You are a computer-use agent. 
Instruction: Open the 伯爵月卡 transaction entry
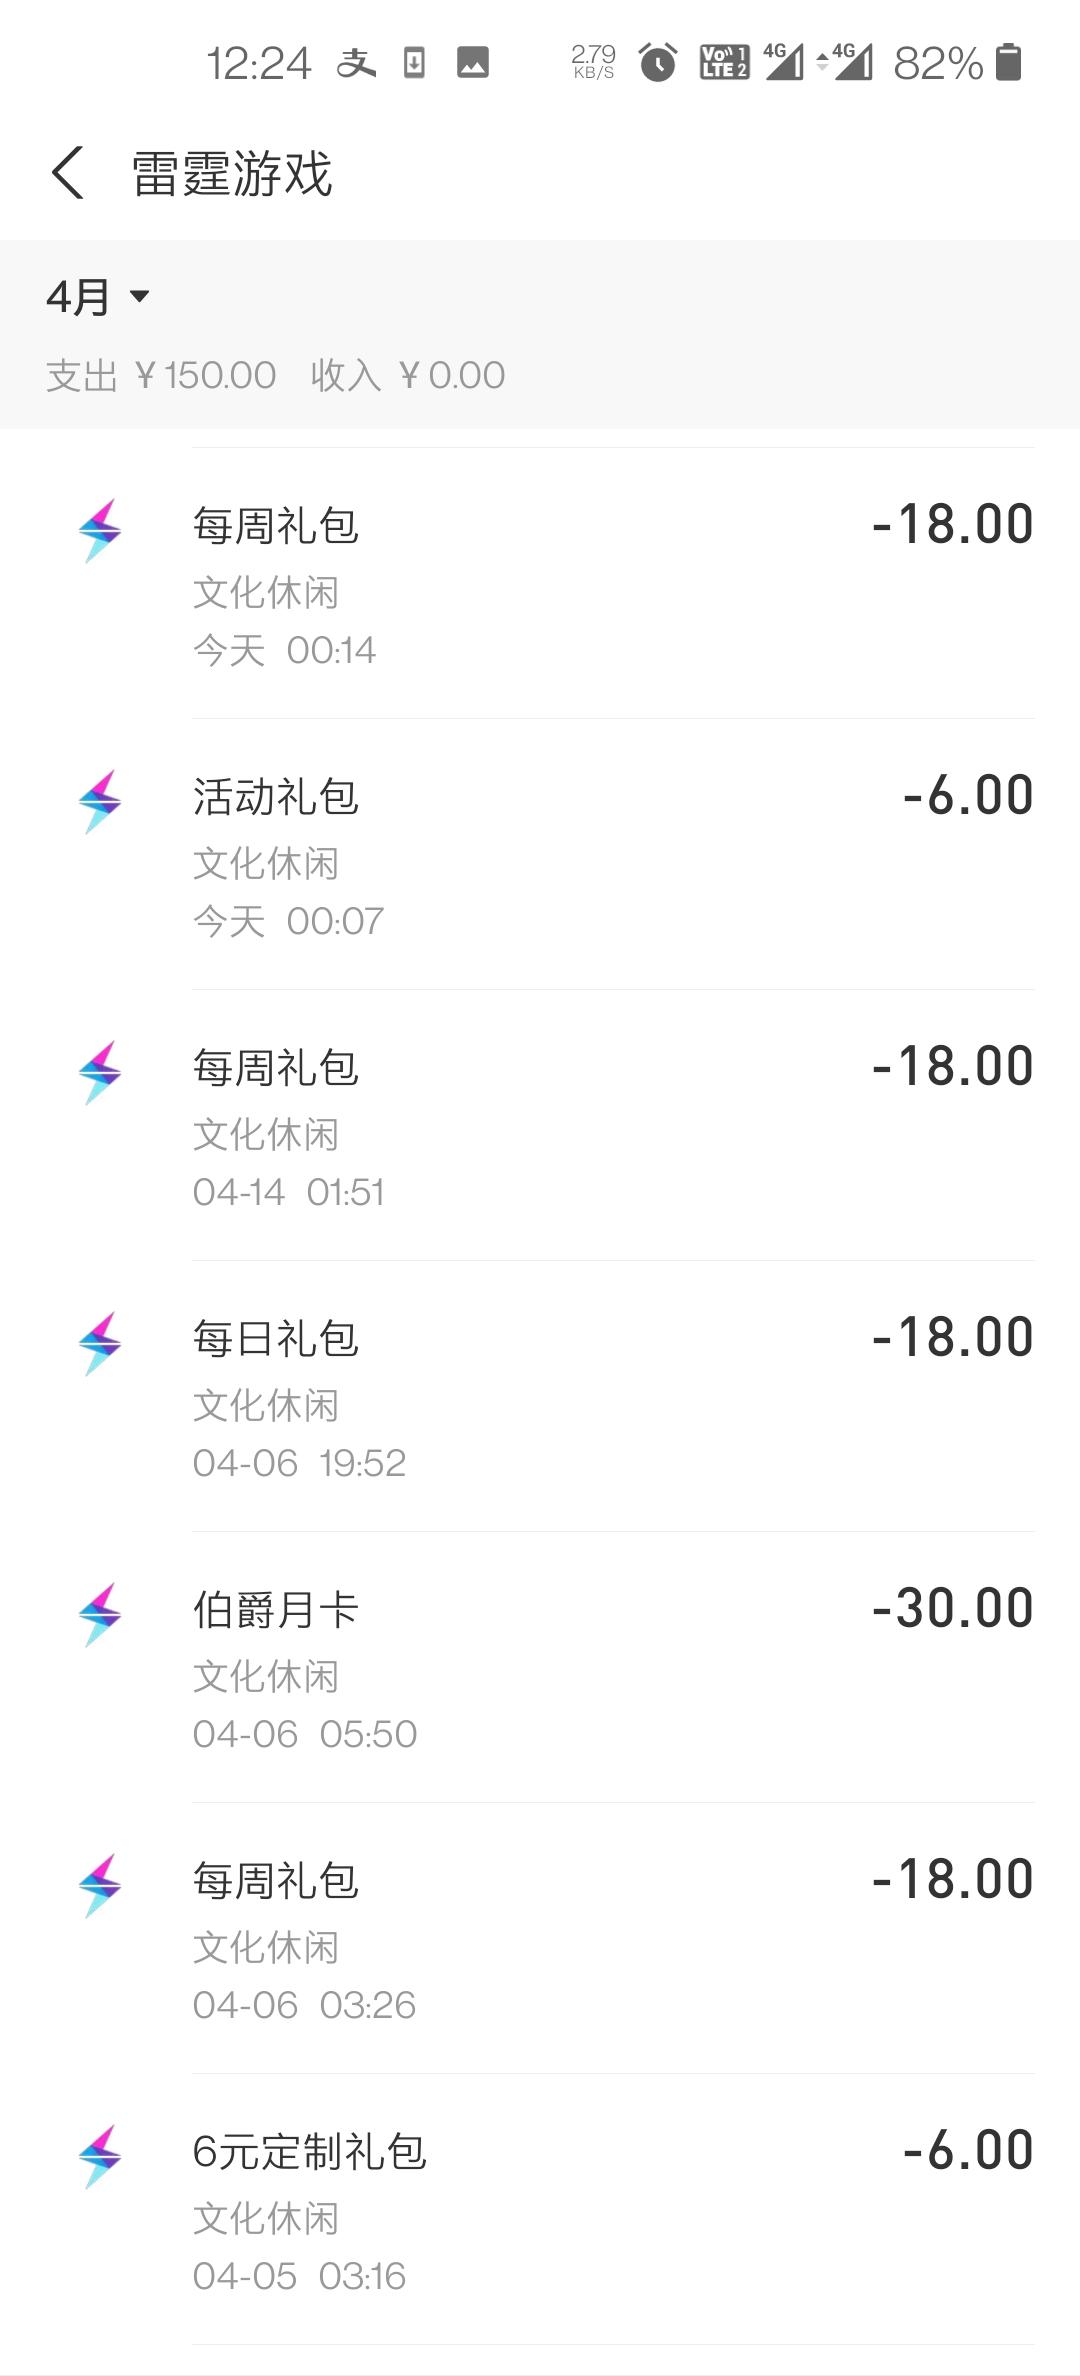540,1668
